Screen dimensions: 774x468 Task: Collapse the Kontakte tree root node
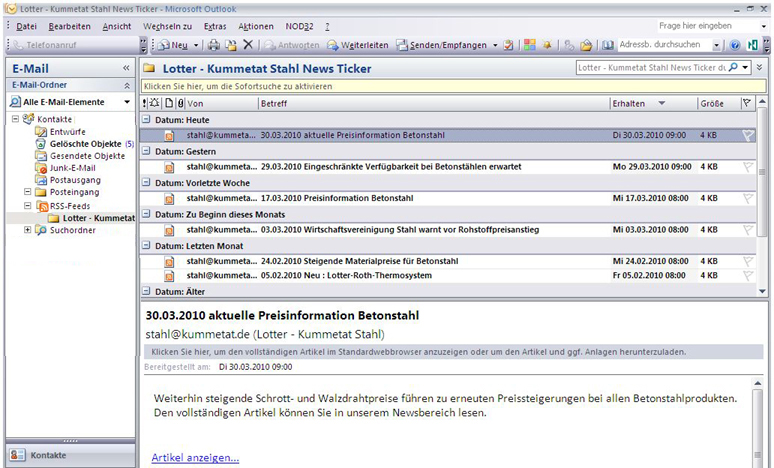click(x=15, y=119)
